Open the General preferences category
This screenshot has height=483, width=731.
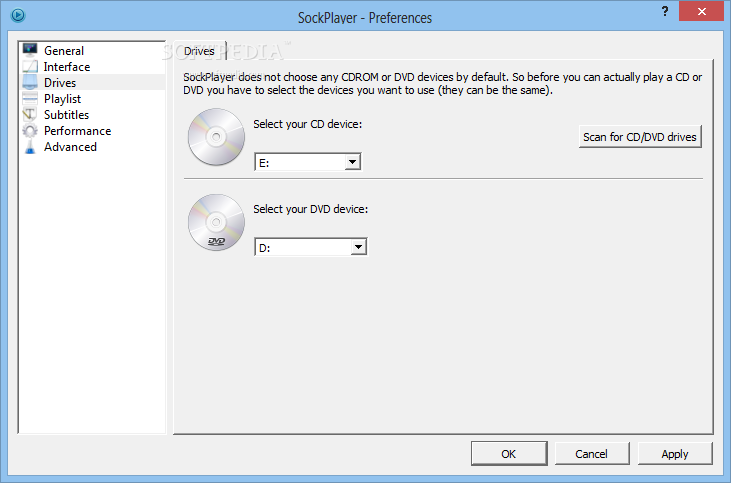pyautogui.click(x=64, y=51)
